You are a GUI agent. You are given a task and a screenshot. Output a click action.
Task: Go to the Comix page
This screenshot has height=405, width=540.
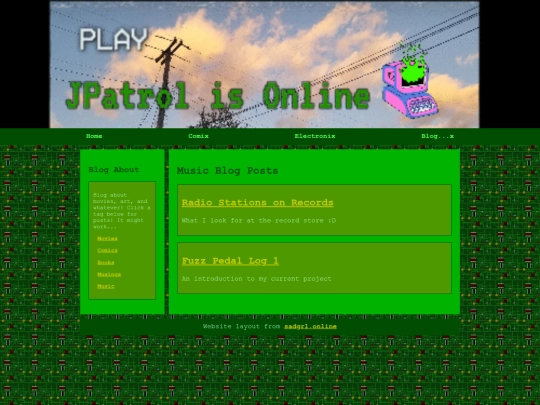[x=198, y=136]
